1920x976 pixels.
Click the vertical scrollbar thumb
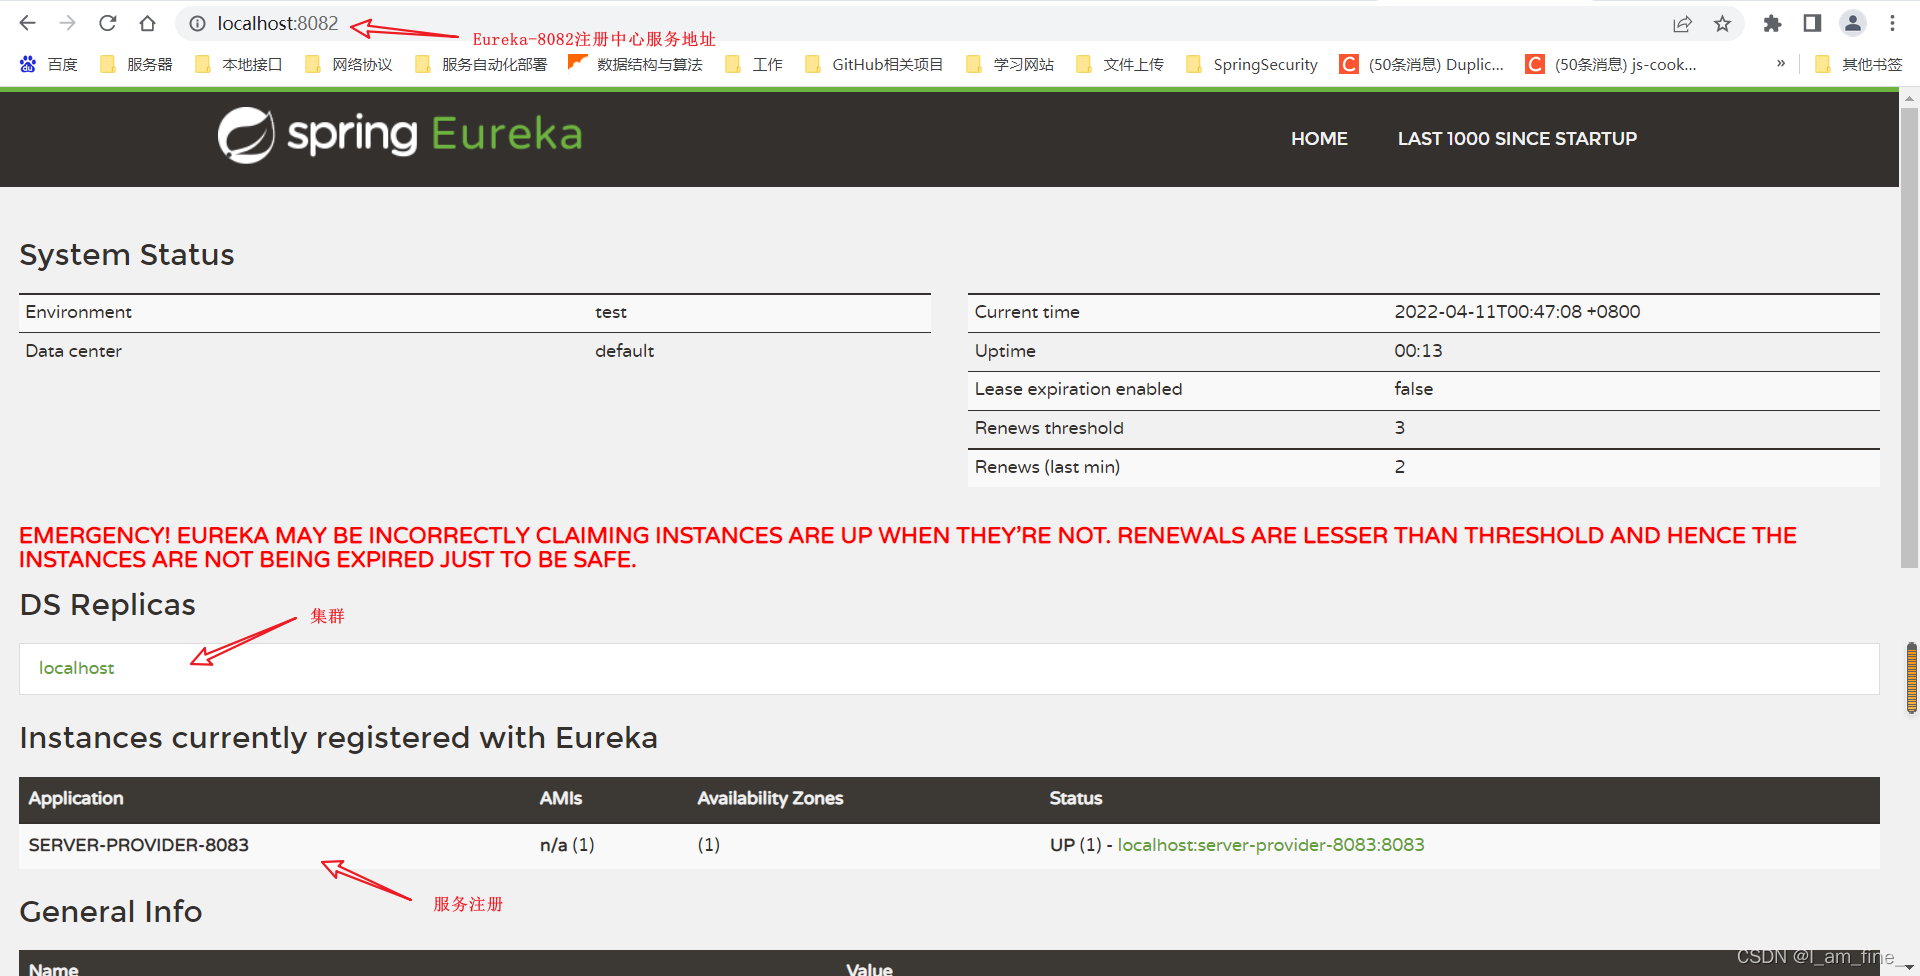[x=1909, y=338]
